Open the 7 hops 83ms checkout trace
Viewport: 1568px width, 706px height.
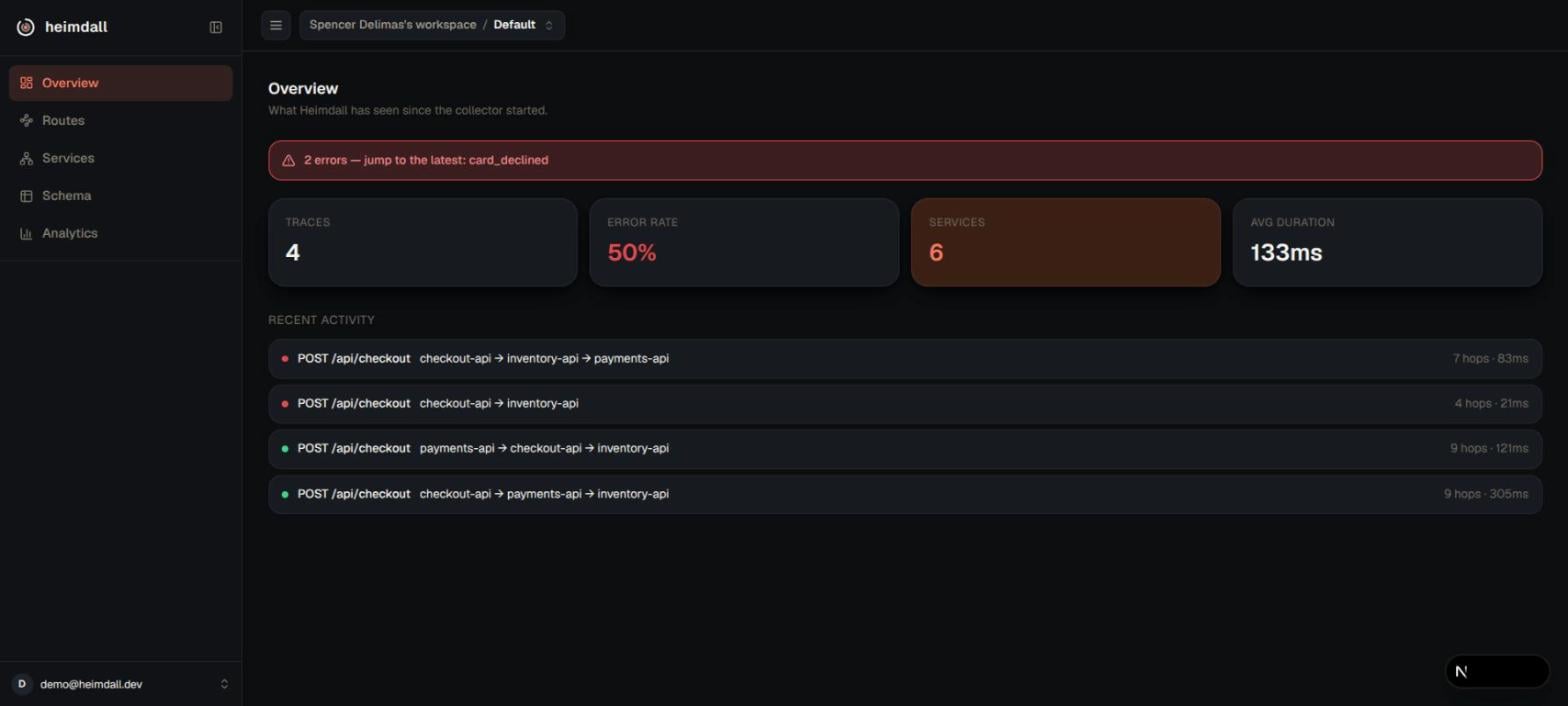pyautogui.click(x=905, y=359)
